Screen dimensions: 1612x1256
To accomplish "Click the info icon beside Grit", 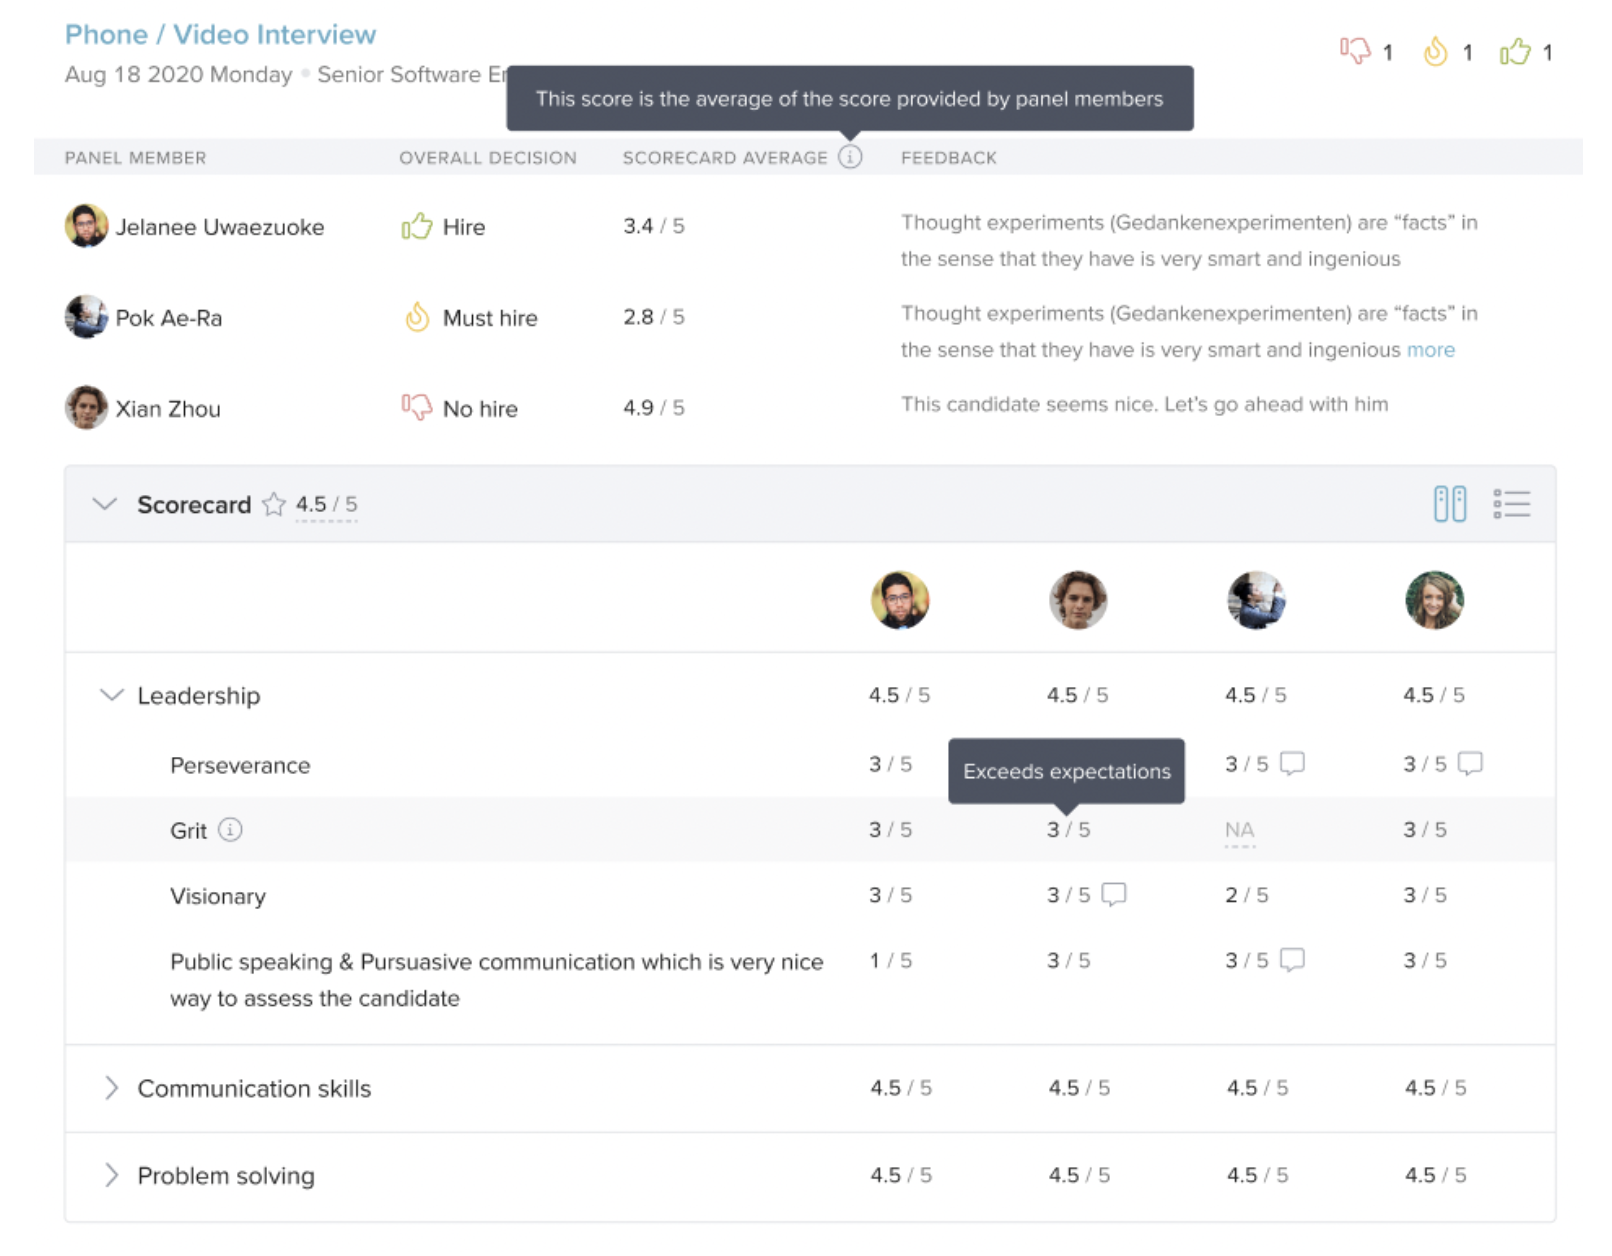I will click(x=230, y=830).
